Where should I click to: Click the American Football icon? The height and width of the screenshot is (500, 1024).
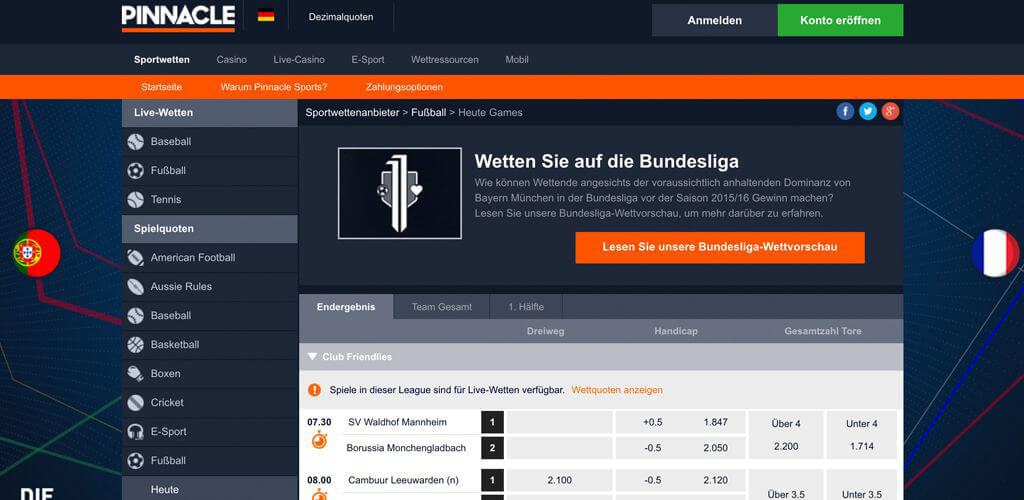click(x=135, y=258)
